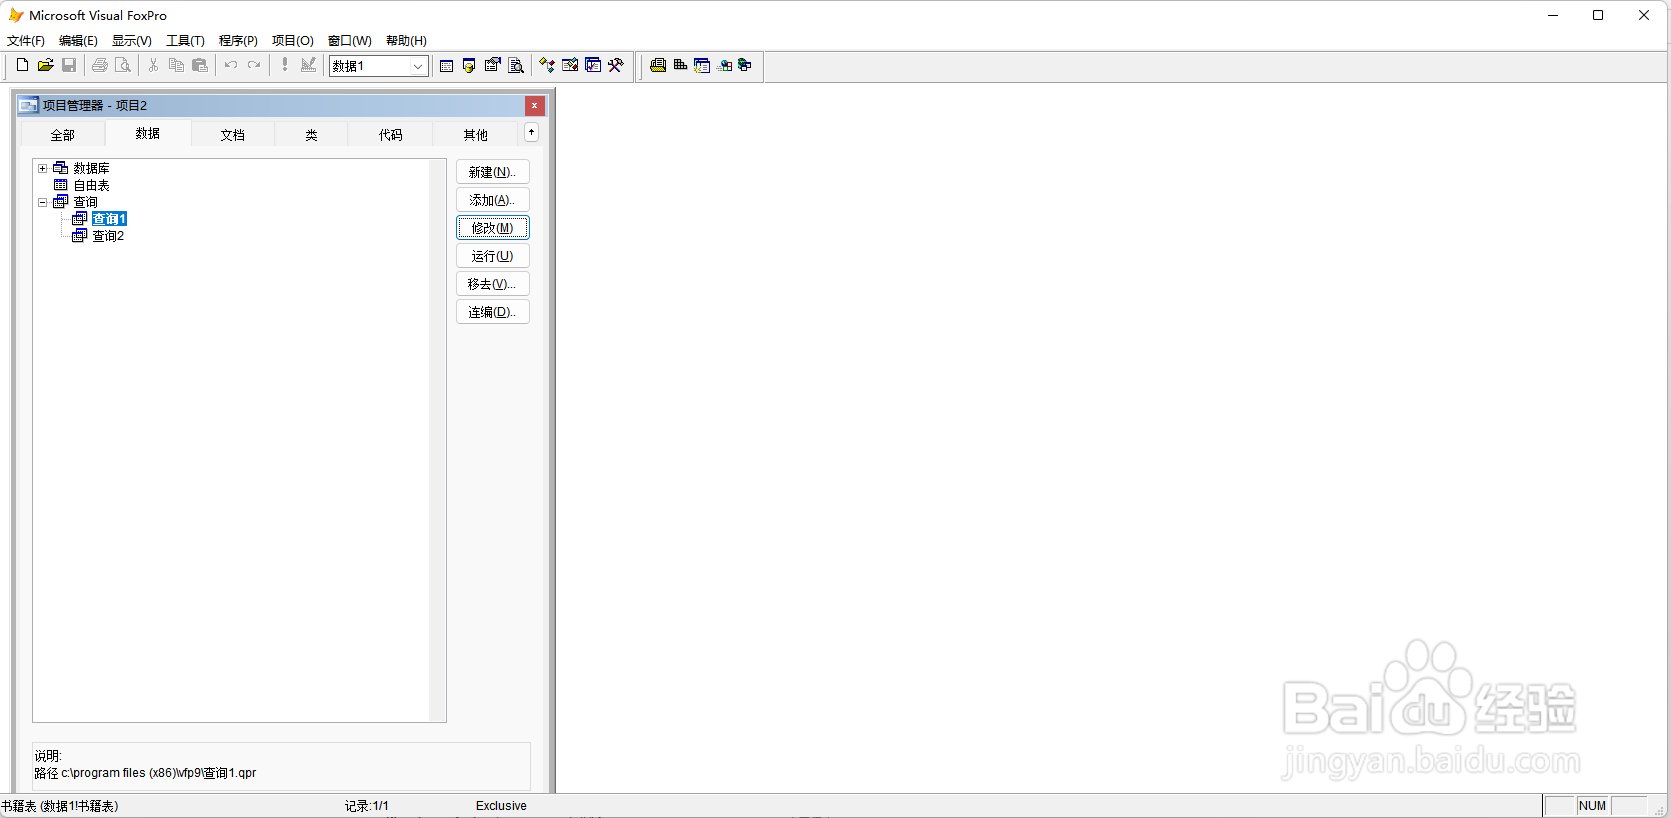Select the 自由表 tree item
1671x818 pixels.
(91, 185)
